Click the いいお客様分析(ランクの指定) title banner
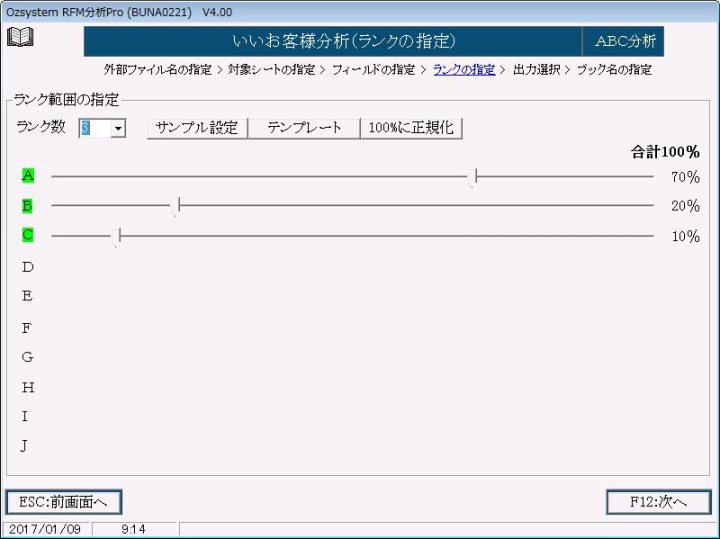720x539 pixels. click(x=333, y=41)
